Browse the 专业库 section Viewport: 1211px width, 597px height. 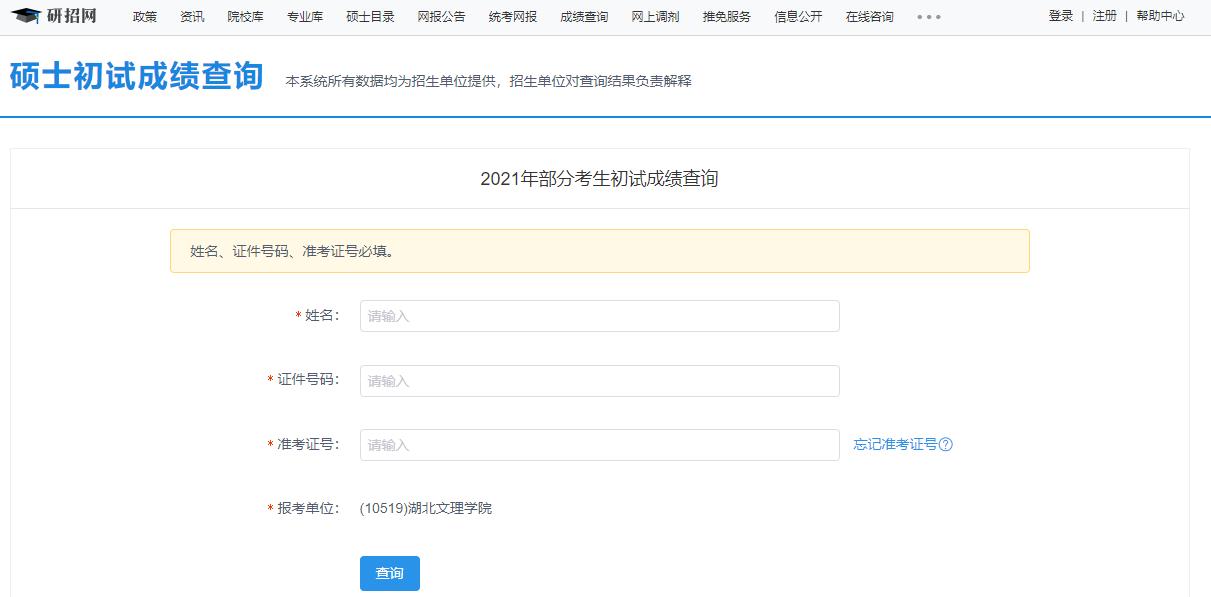(x=304, y=16)
